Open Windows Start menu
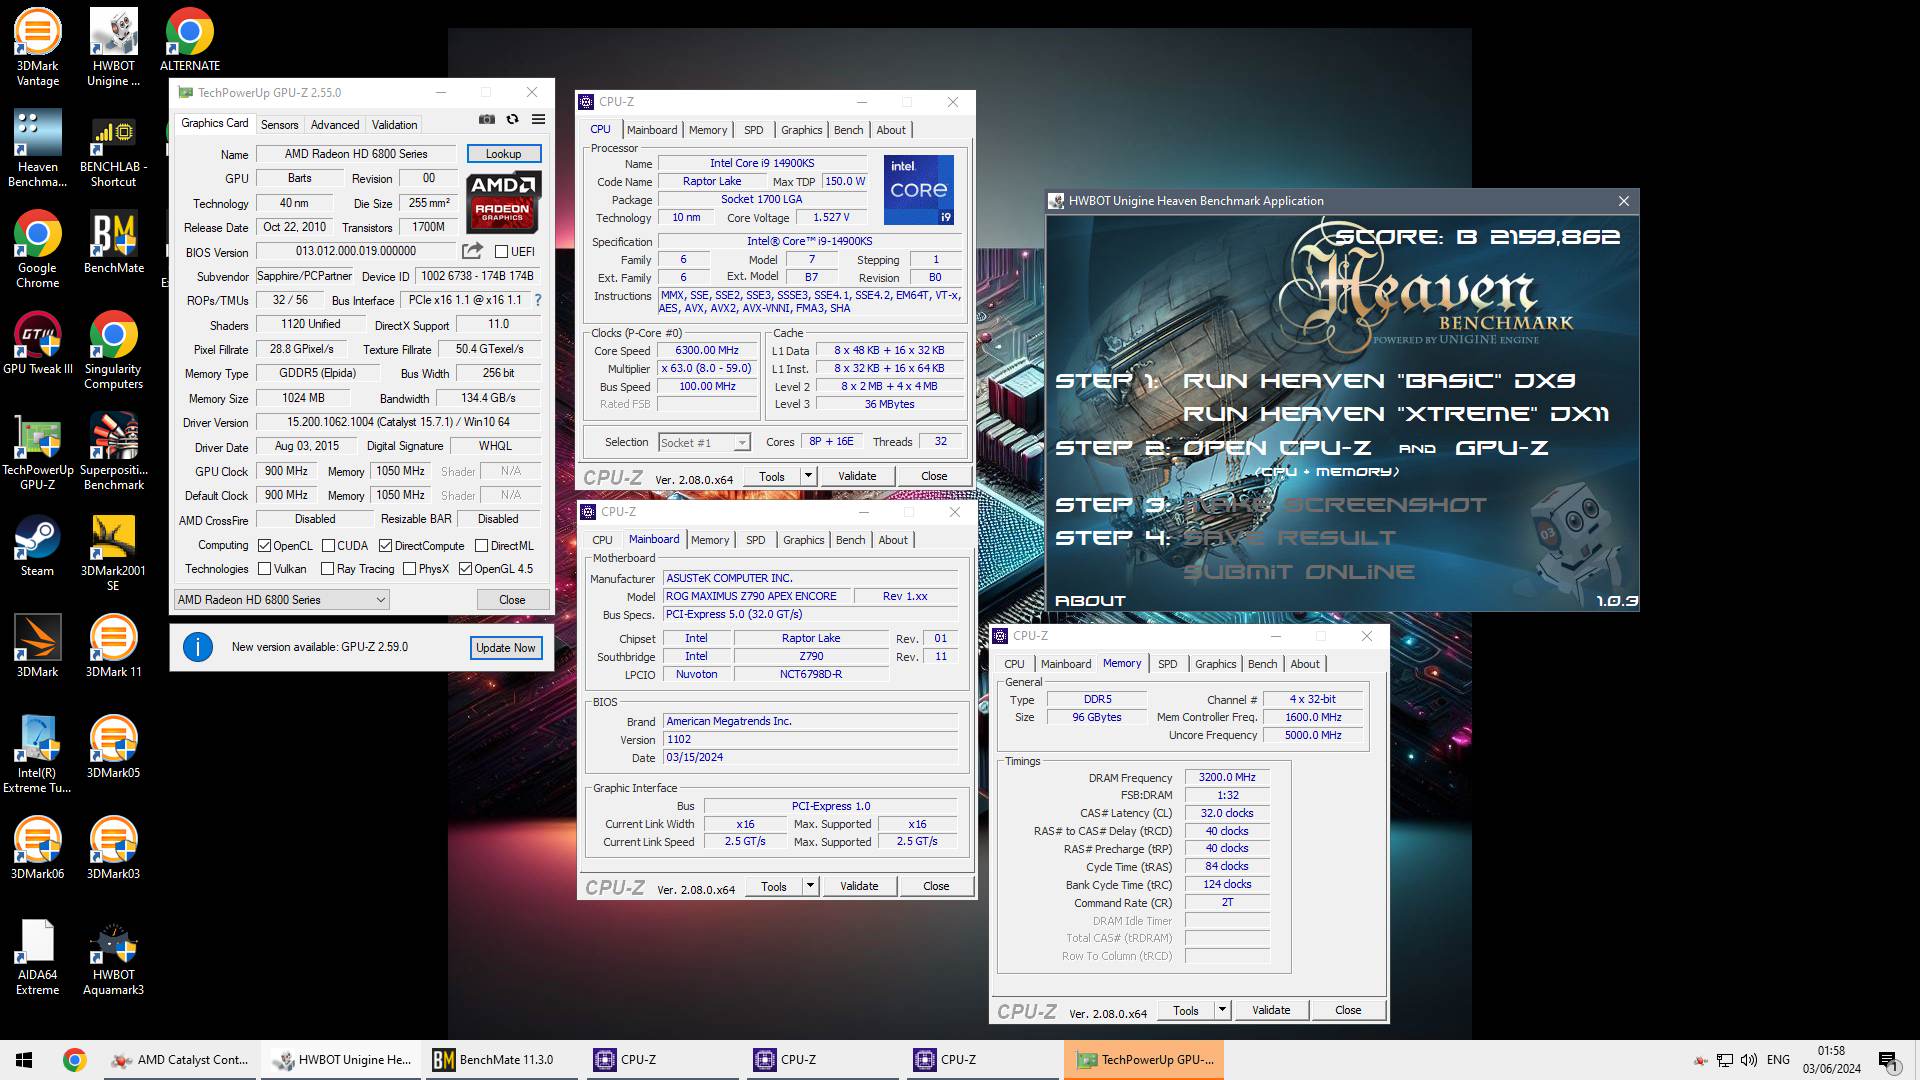 [x=24, y=1060]
